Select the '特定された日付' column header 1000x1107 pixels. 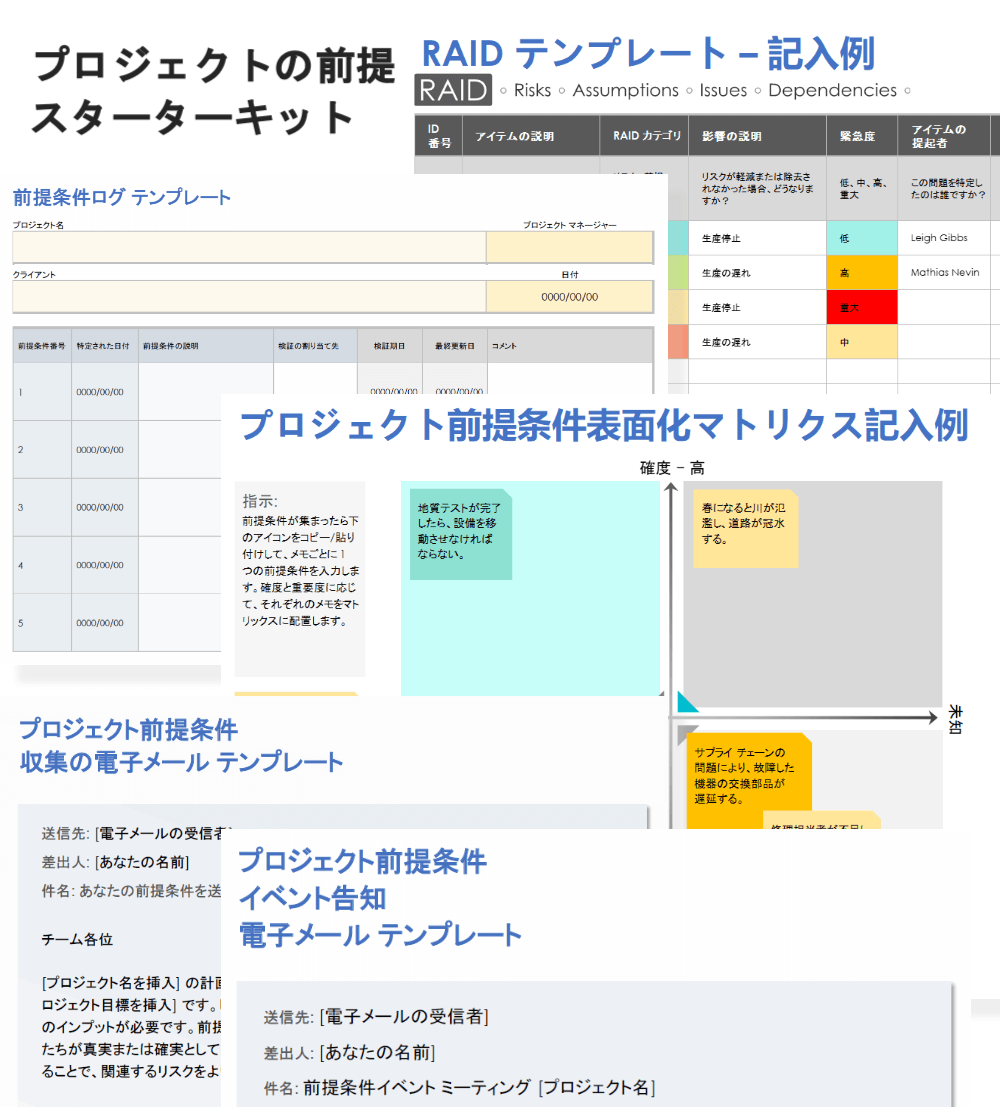pos(105,346)
